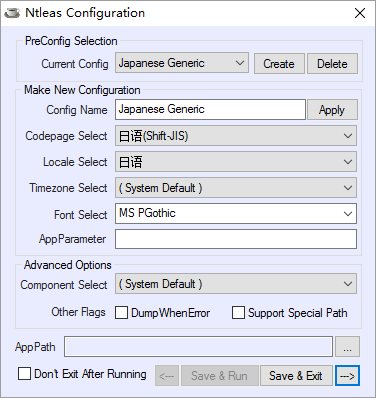Click the Create button
376x398 pixels.
pyautogui.click(x=279, y=63)
